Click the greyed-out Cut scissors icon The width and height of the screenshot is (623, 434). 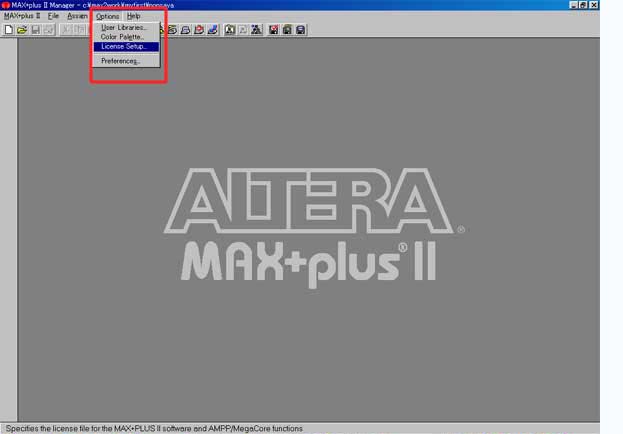(x=66, y=30)
